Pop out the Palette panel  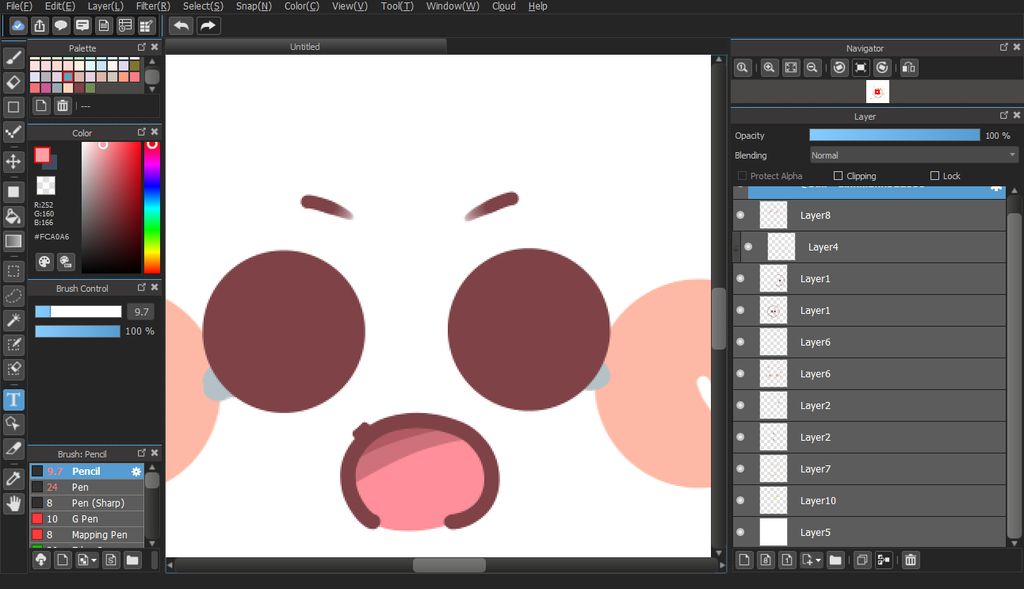pyautogui.click(x=142, y=47)
